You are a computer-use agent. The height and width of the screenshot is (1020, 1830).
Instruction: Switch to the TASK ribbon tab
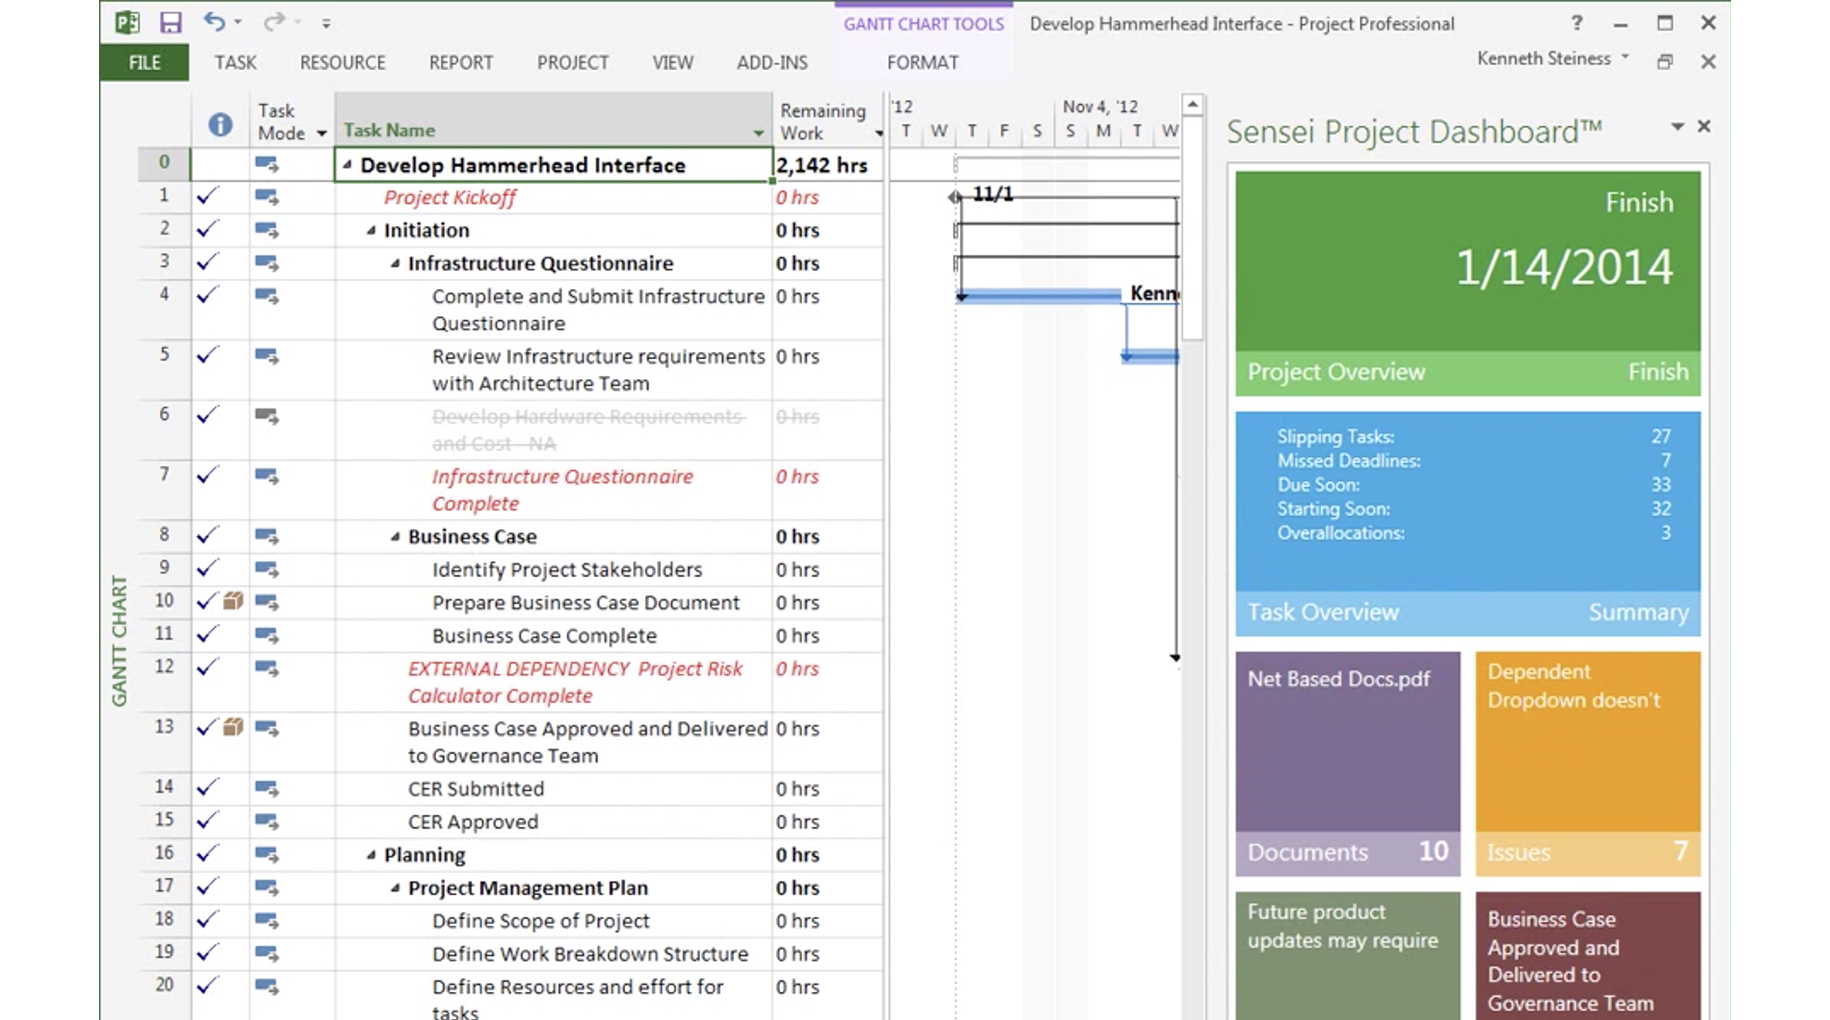coord(235,62)
